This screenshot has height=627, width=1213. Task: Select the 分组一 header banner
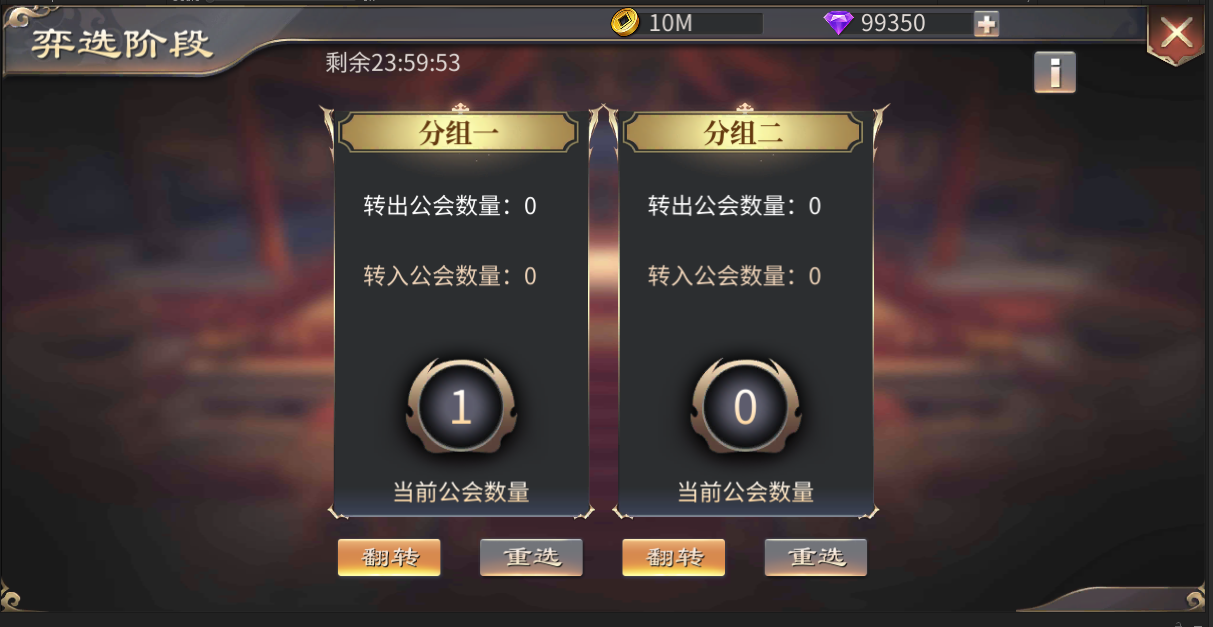coord(460,132)
